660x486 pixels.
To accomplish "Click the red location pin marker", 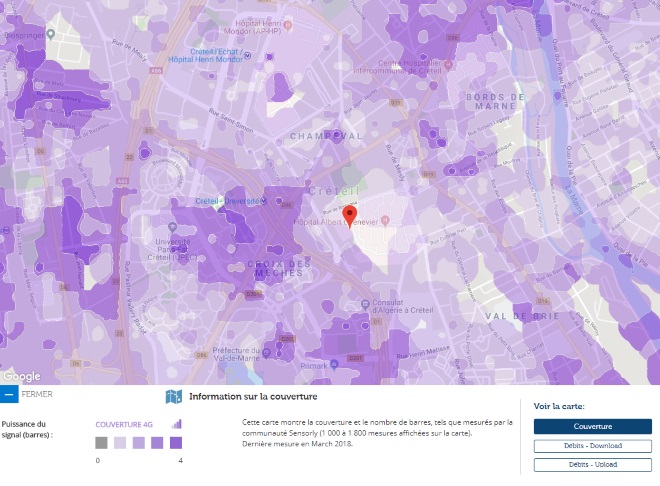I will click(x=349, y=217).
